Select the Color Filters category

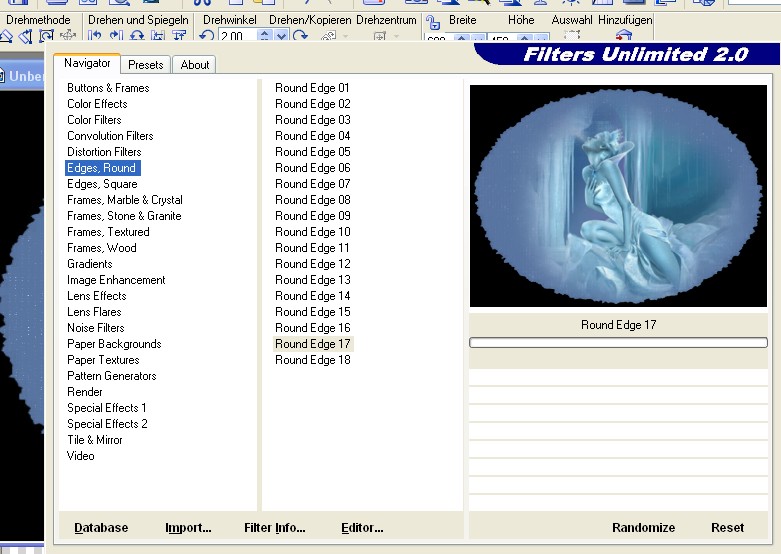(x=94, y=120)
